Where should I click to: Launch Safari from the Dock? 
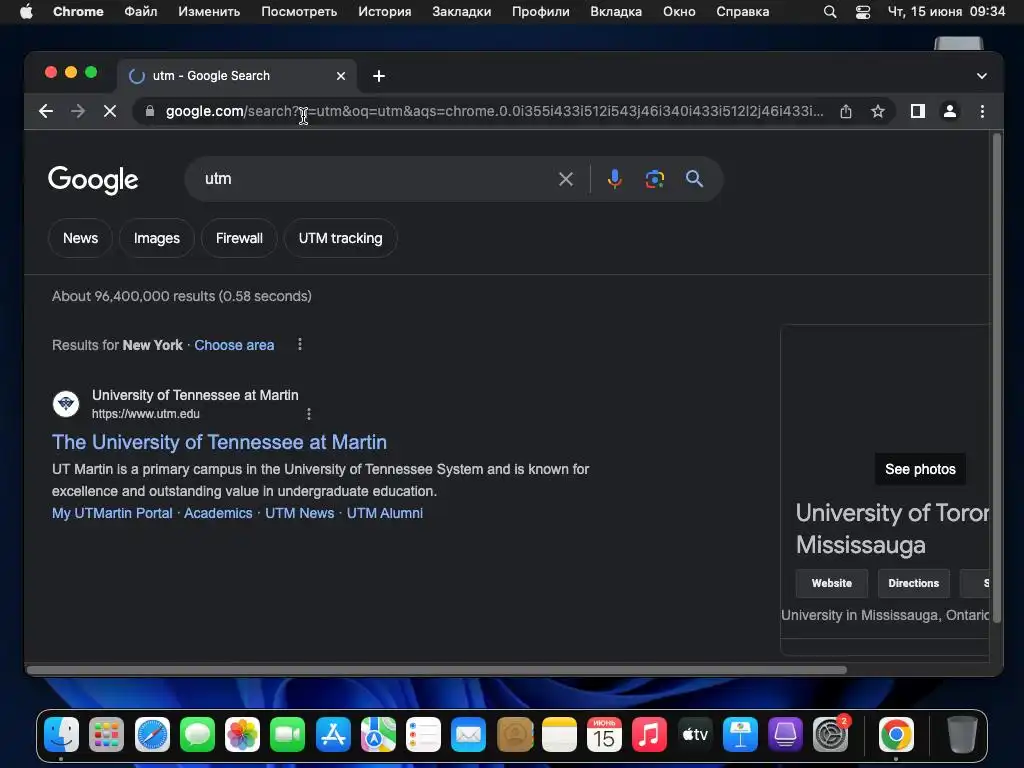pos(152,735)
